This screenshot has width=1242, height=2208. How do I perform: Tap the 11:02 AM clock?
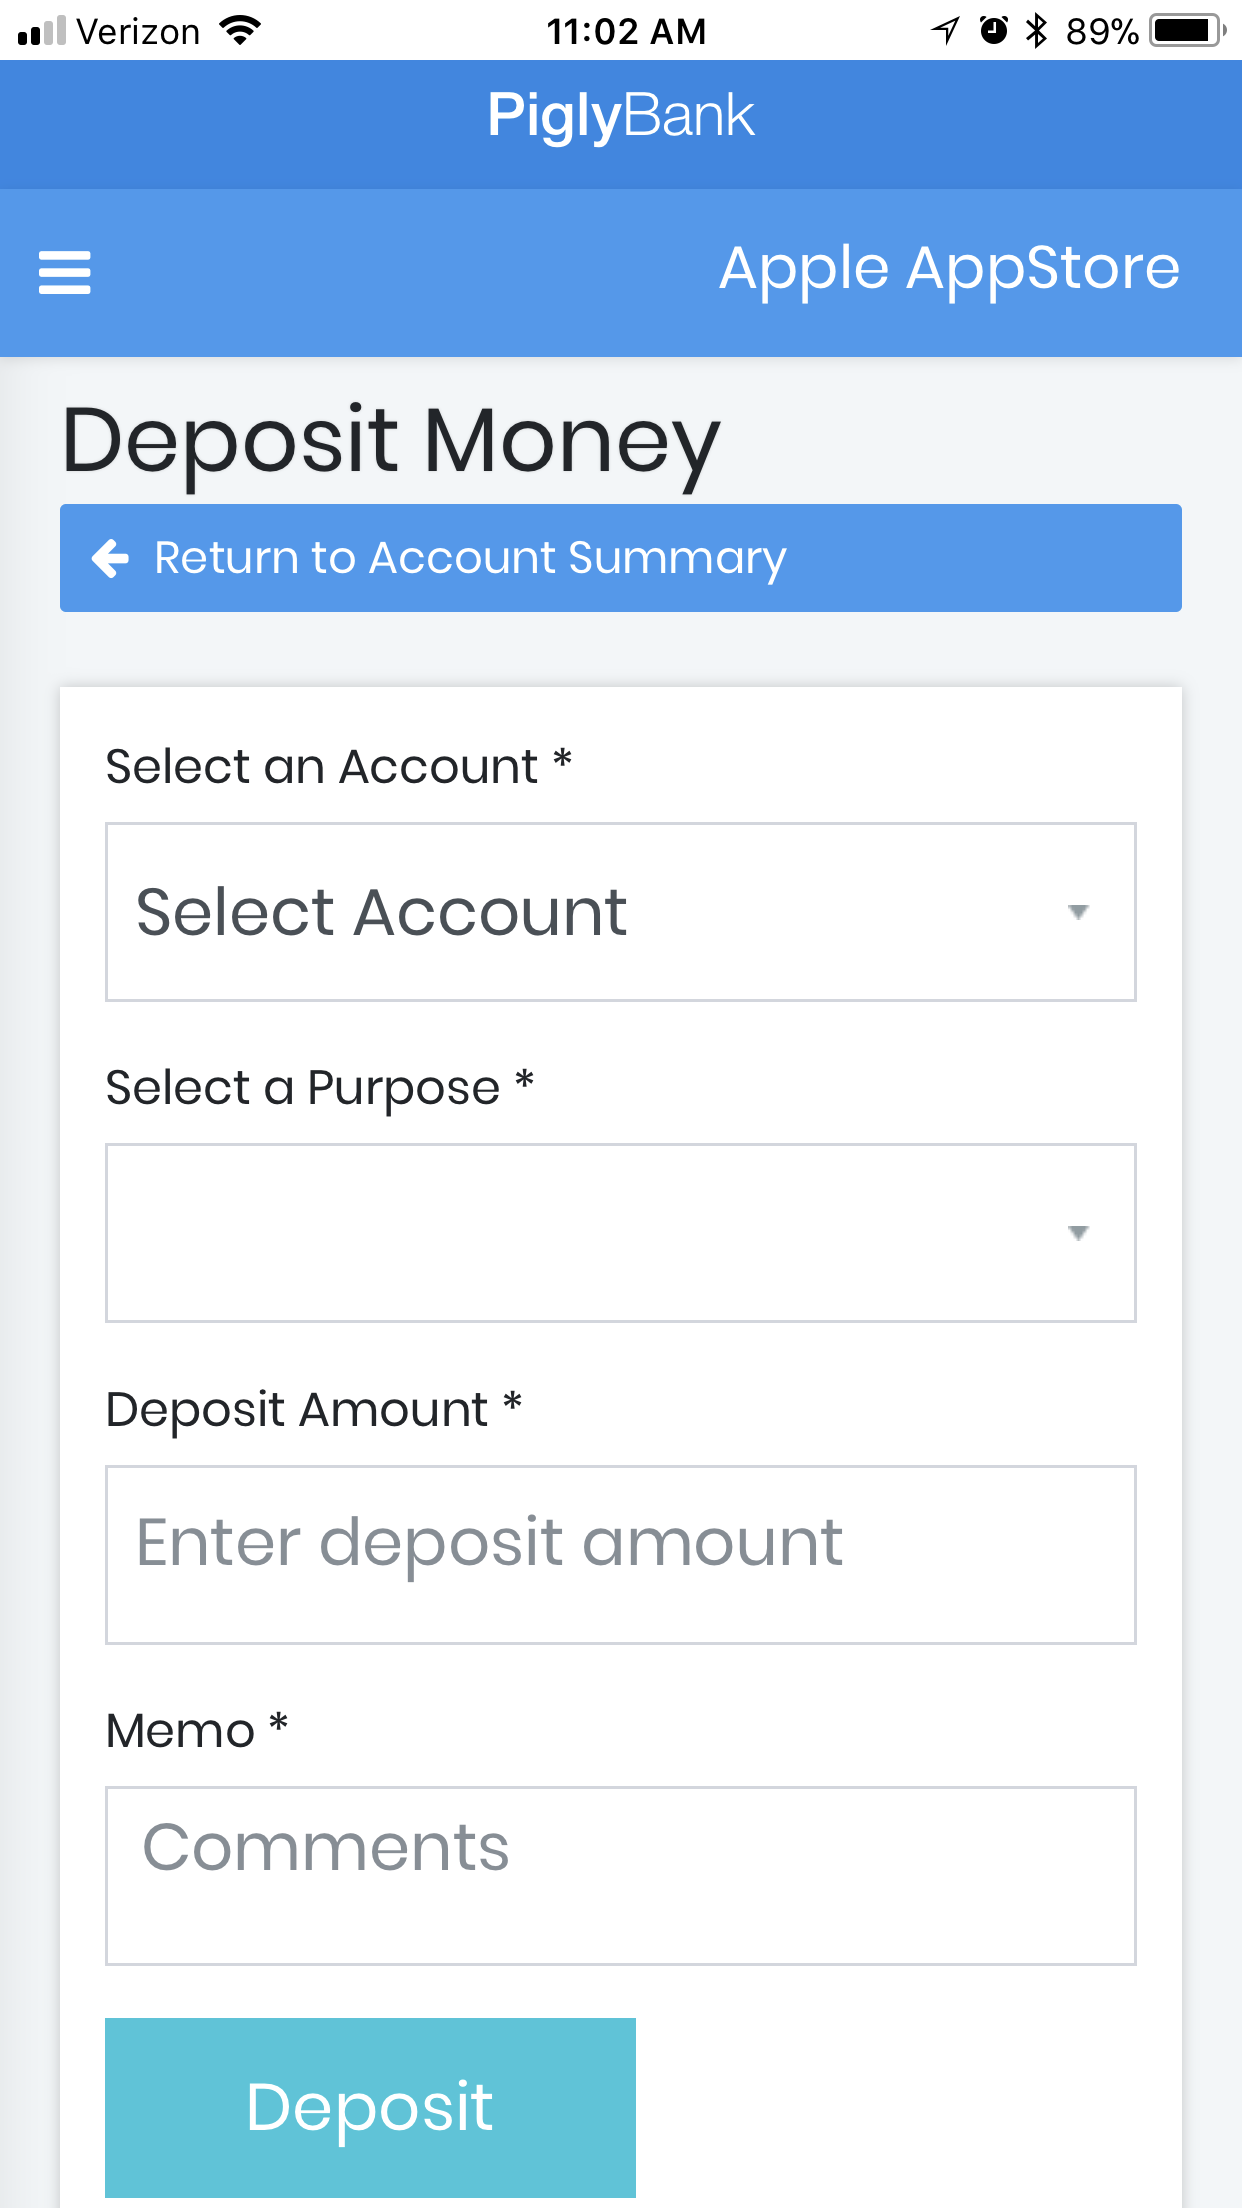(626, 32)
